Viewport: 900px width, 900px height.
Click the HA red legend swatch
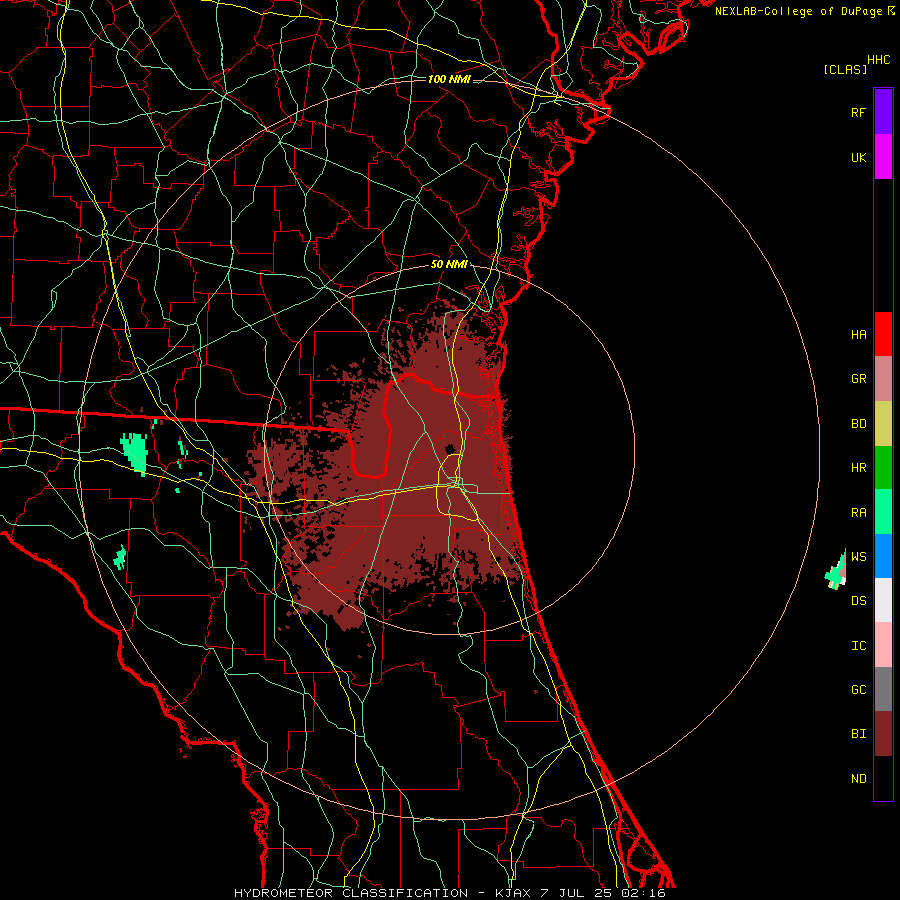pos(883,334)
